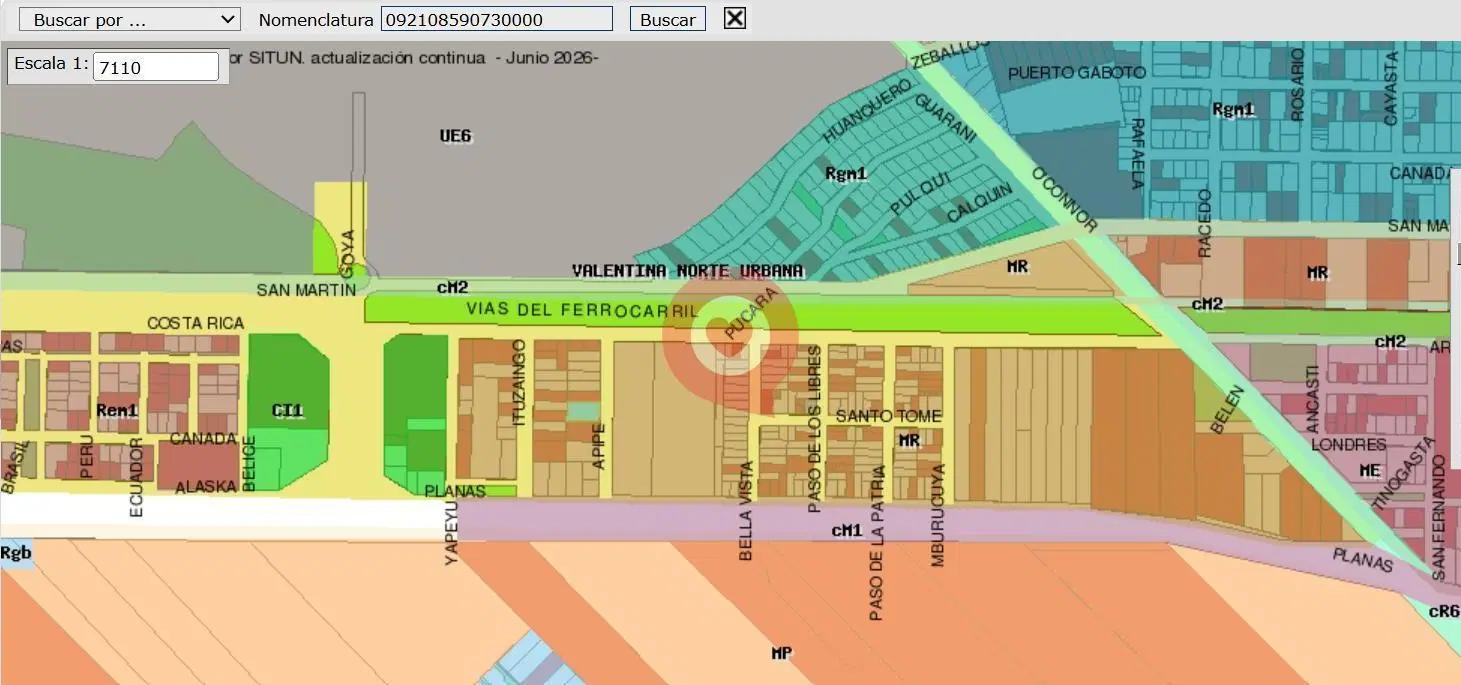
Task: Click the LONDRES street label
Action: point(1348,444)
